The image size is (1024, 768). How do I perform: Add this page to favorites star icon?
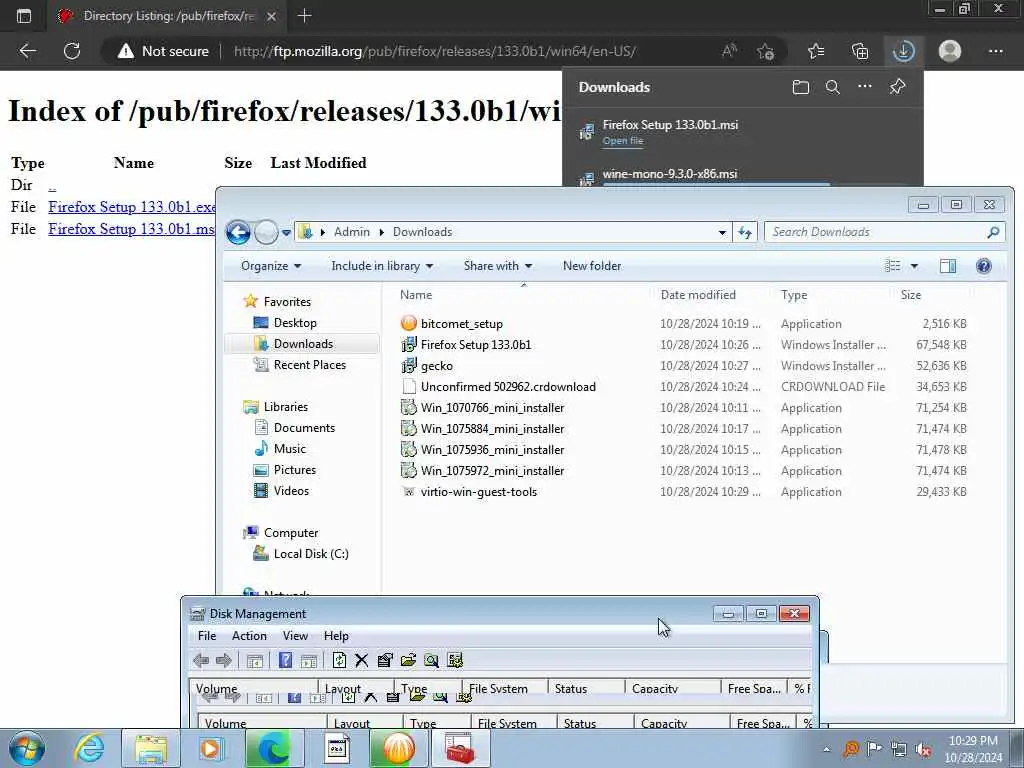(x=765, y=51)
